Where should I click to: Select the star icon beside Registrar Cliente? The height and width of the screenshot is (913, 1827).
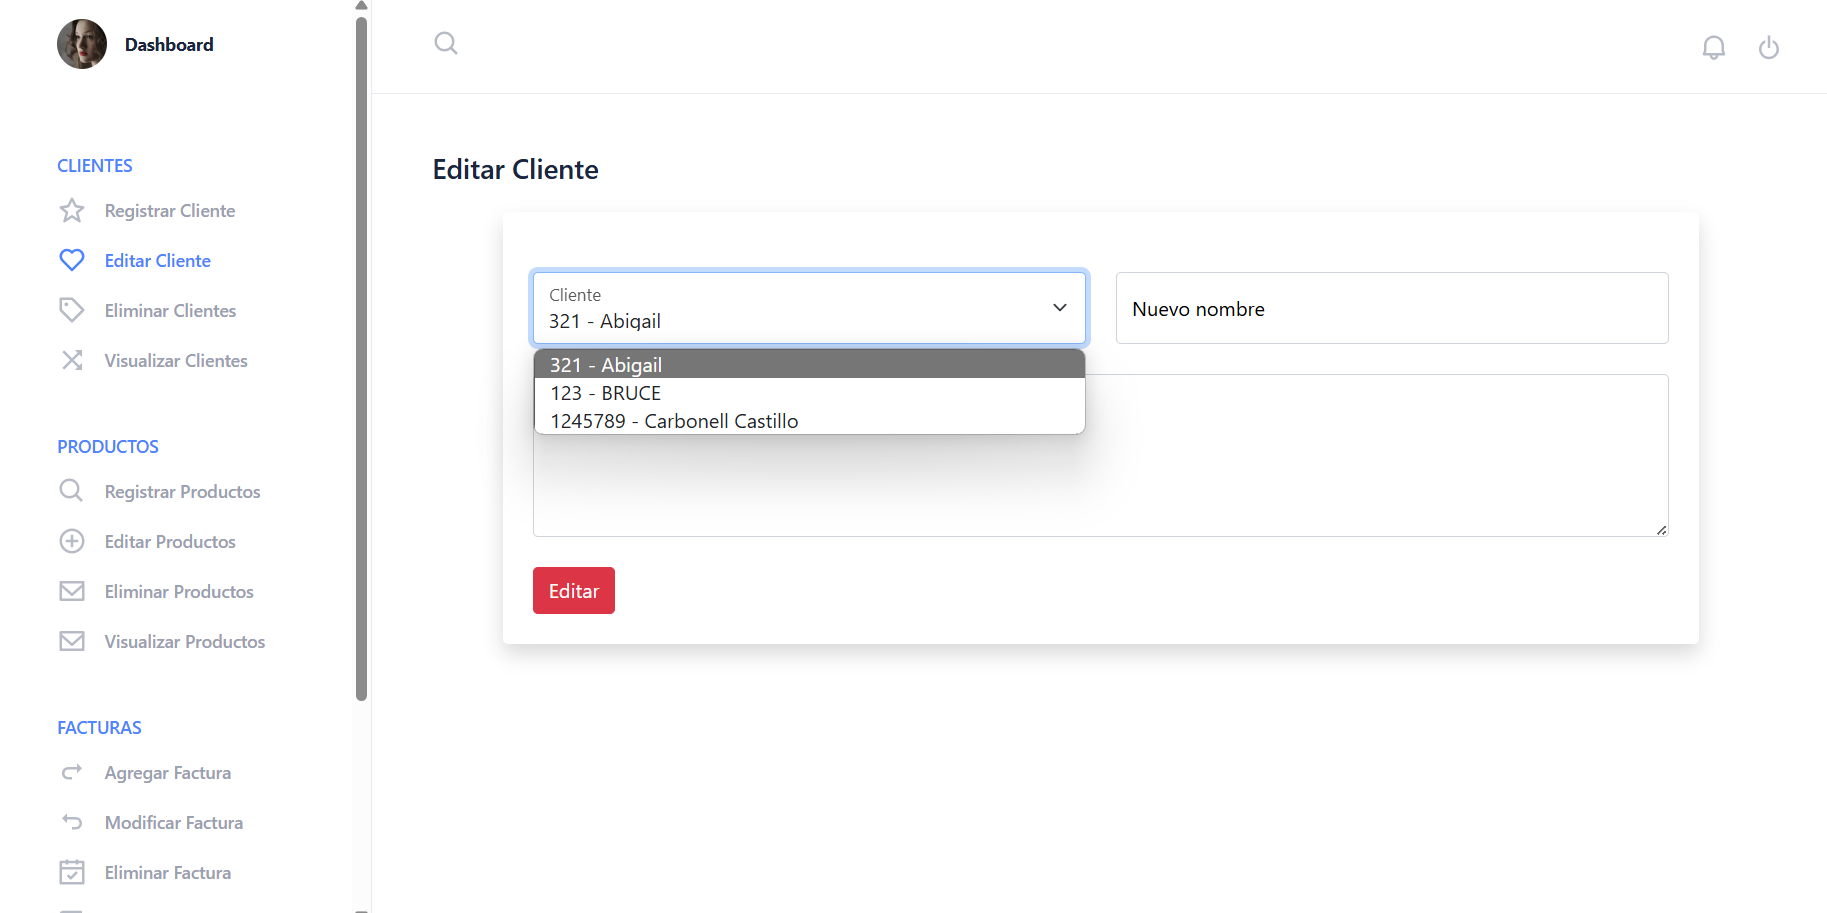point(72,210)
